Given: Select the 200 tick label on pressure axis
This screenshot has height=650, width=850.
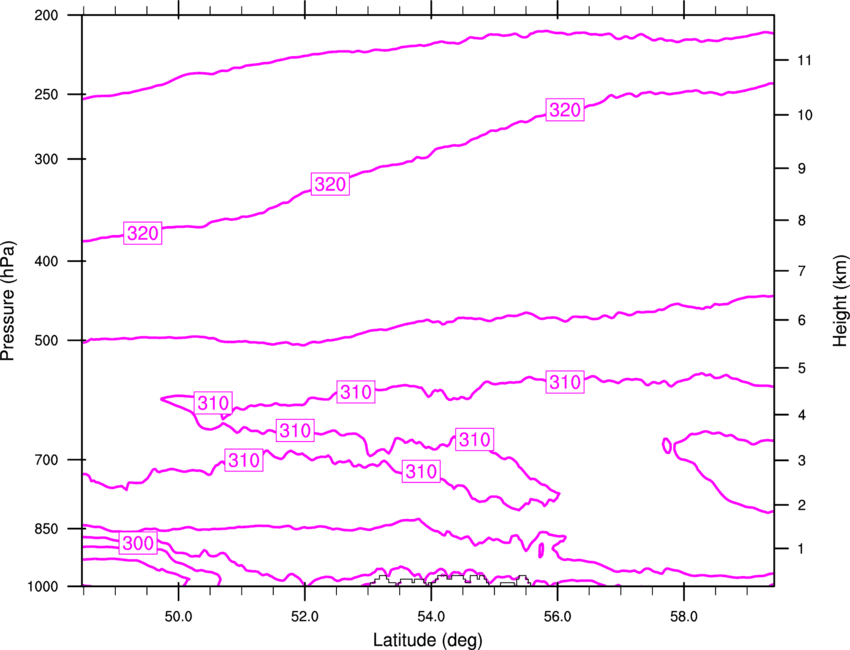Looking at the screenshot, I should [x=46, y=16].
